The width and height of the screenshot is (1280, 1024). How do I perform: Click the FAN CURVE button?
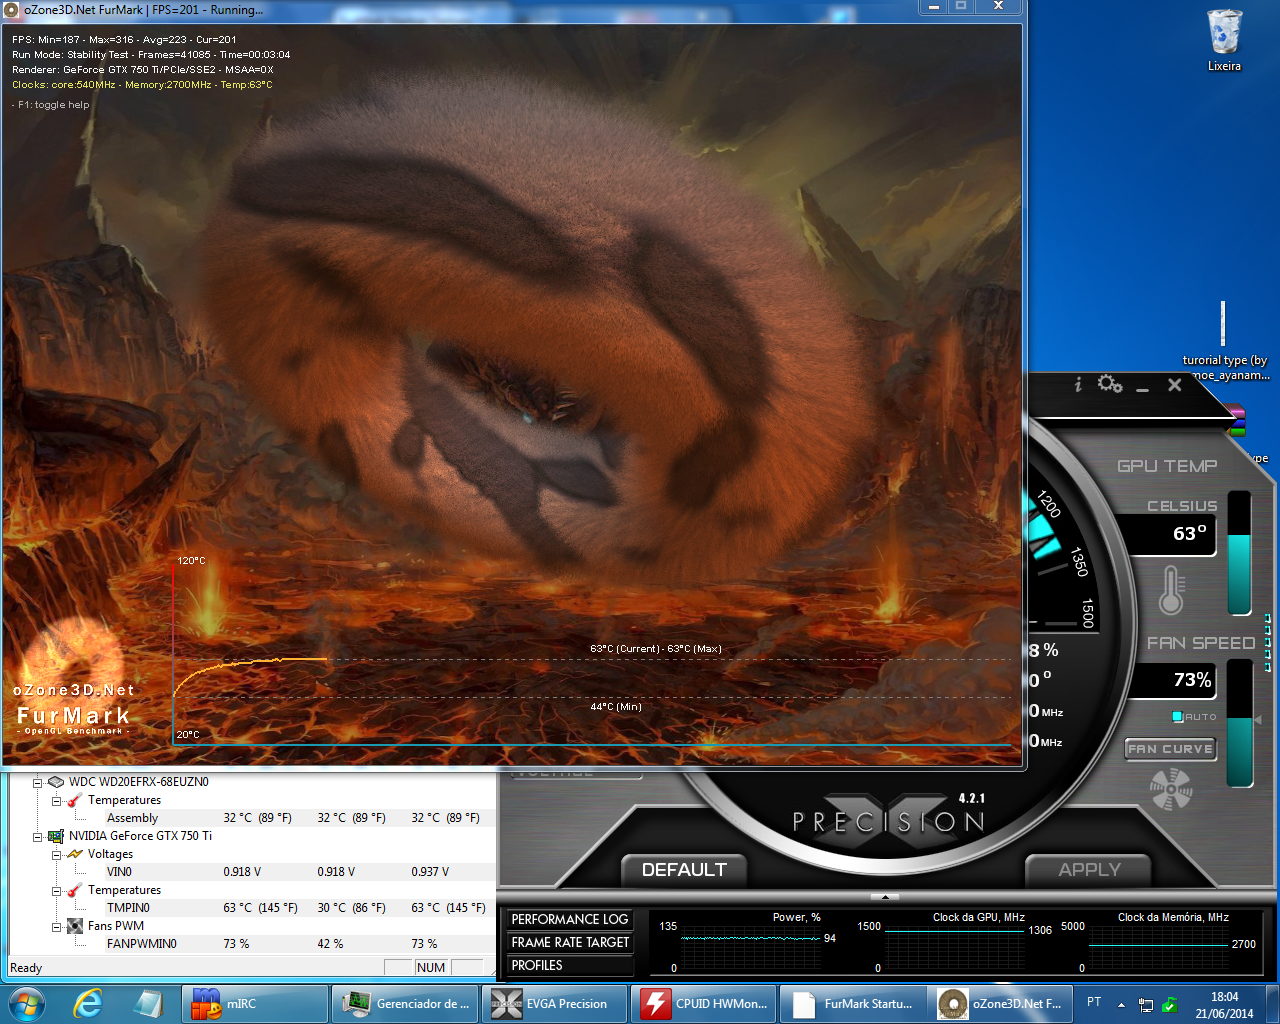click(x=1170, y=749)
